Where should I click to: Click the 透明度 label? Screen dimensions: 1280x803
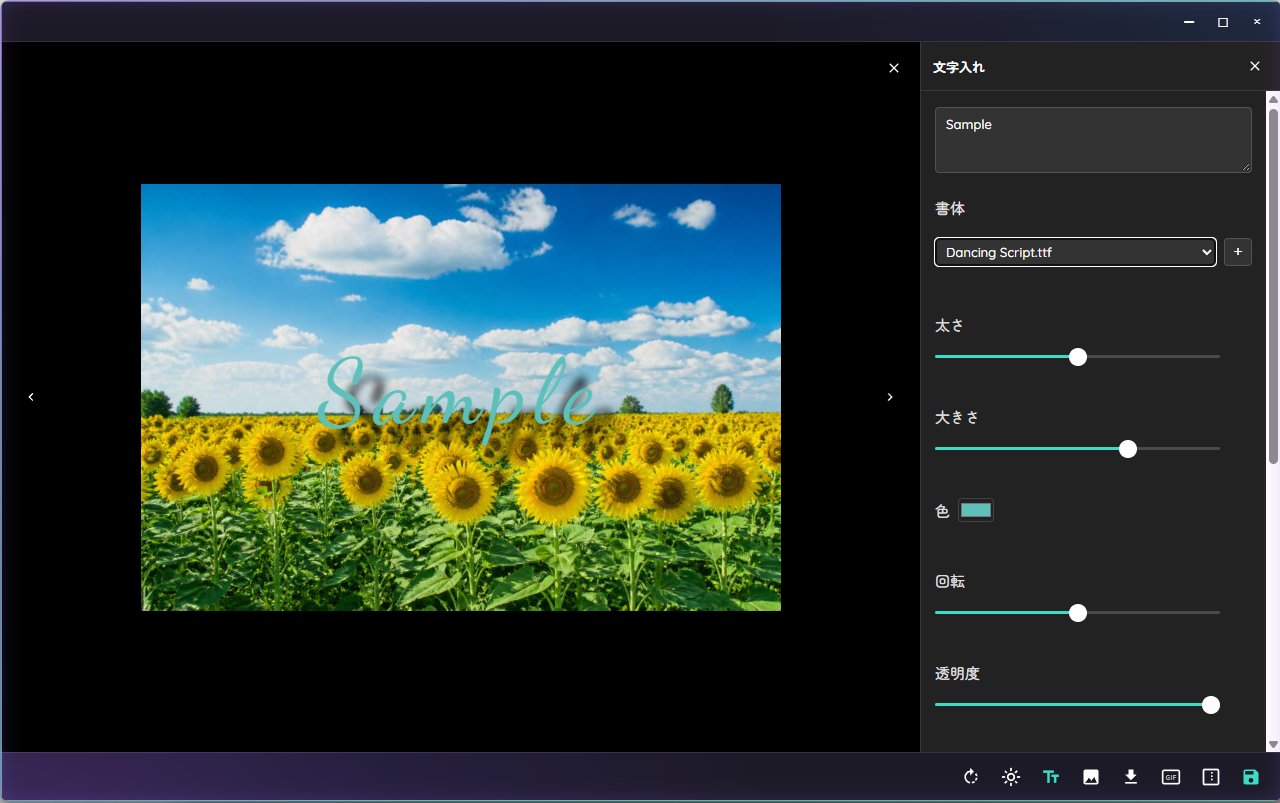click(x=957, y=674)
